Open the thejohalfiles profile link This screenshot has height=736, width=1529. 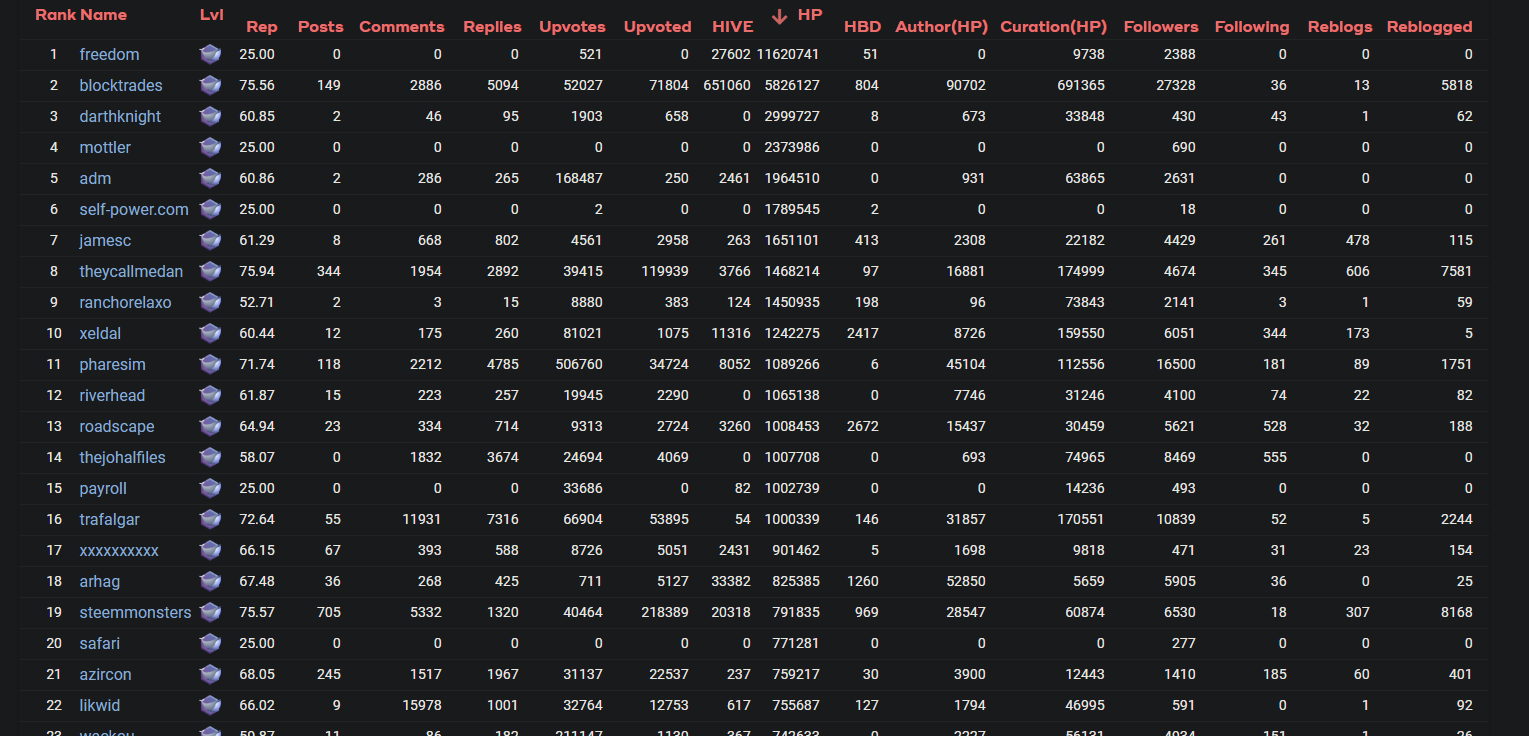pyautogui.click(x=122, y=457)
